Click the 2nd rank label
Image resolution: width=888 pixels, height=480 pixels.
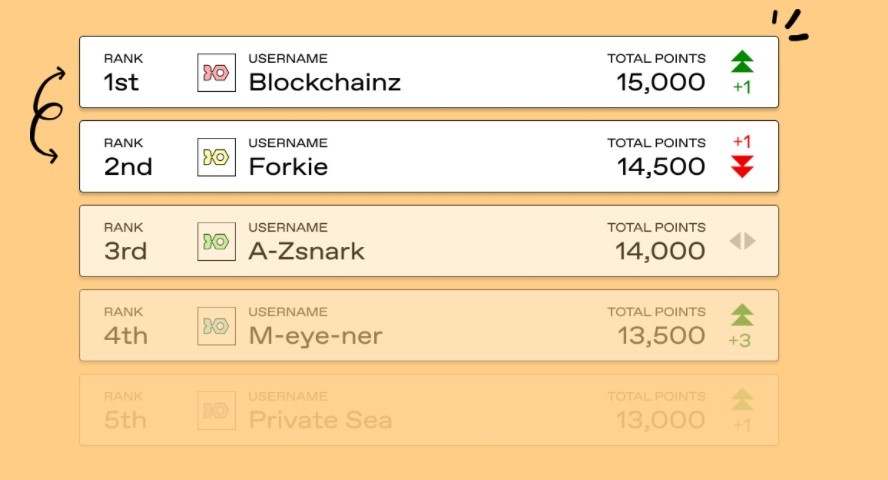tap(128, 167)
